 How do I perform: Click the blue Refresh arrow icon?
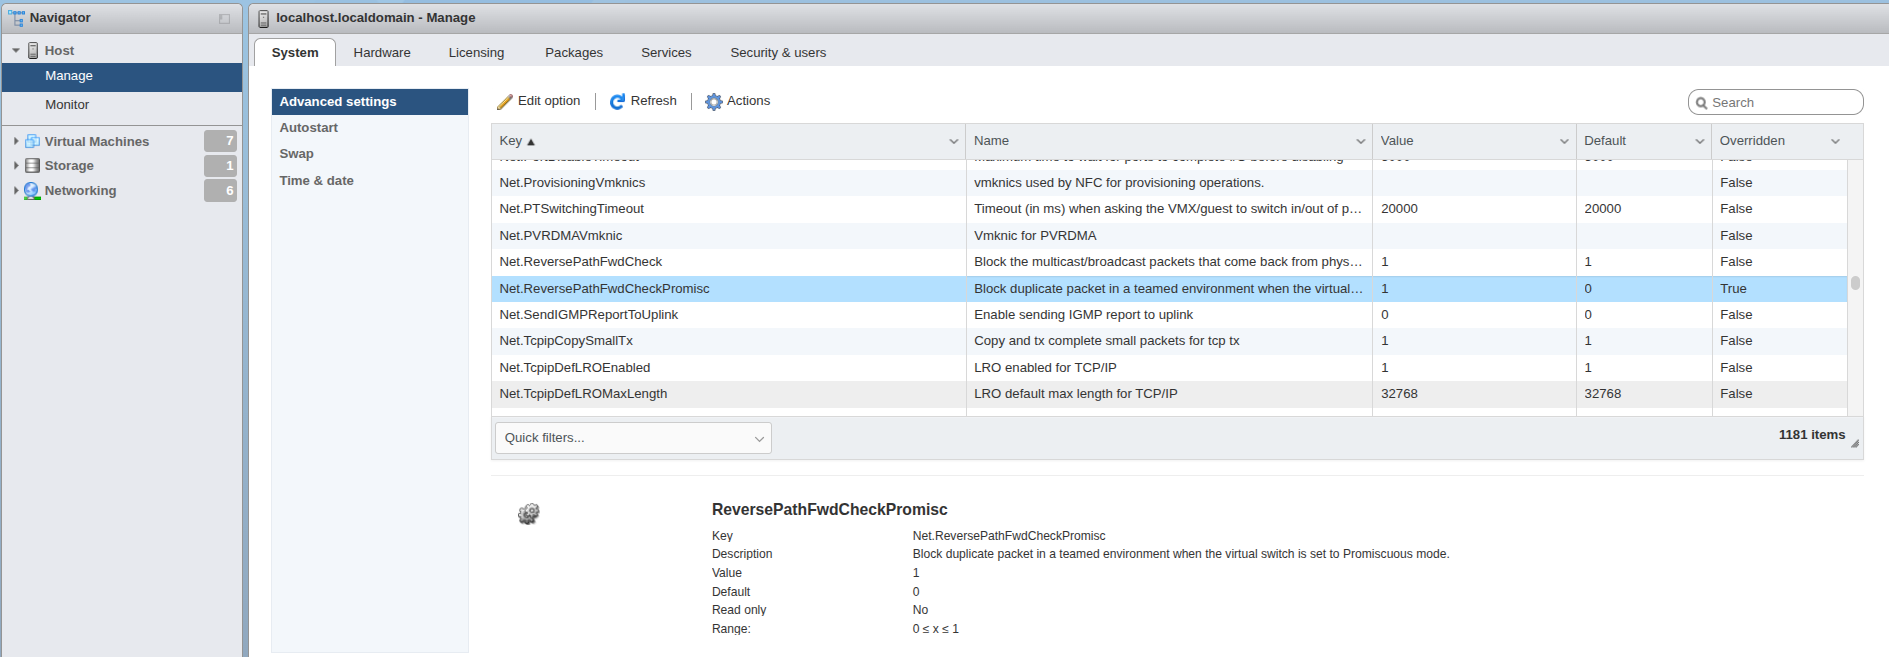point(618,101)
